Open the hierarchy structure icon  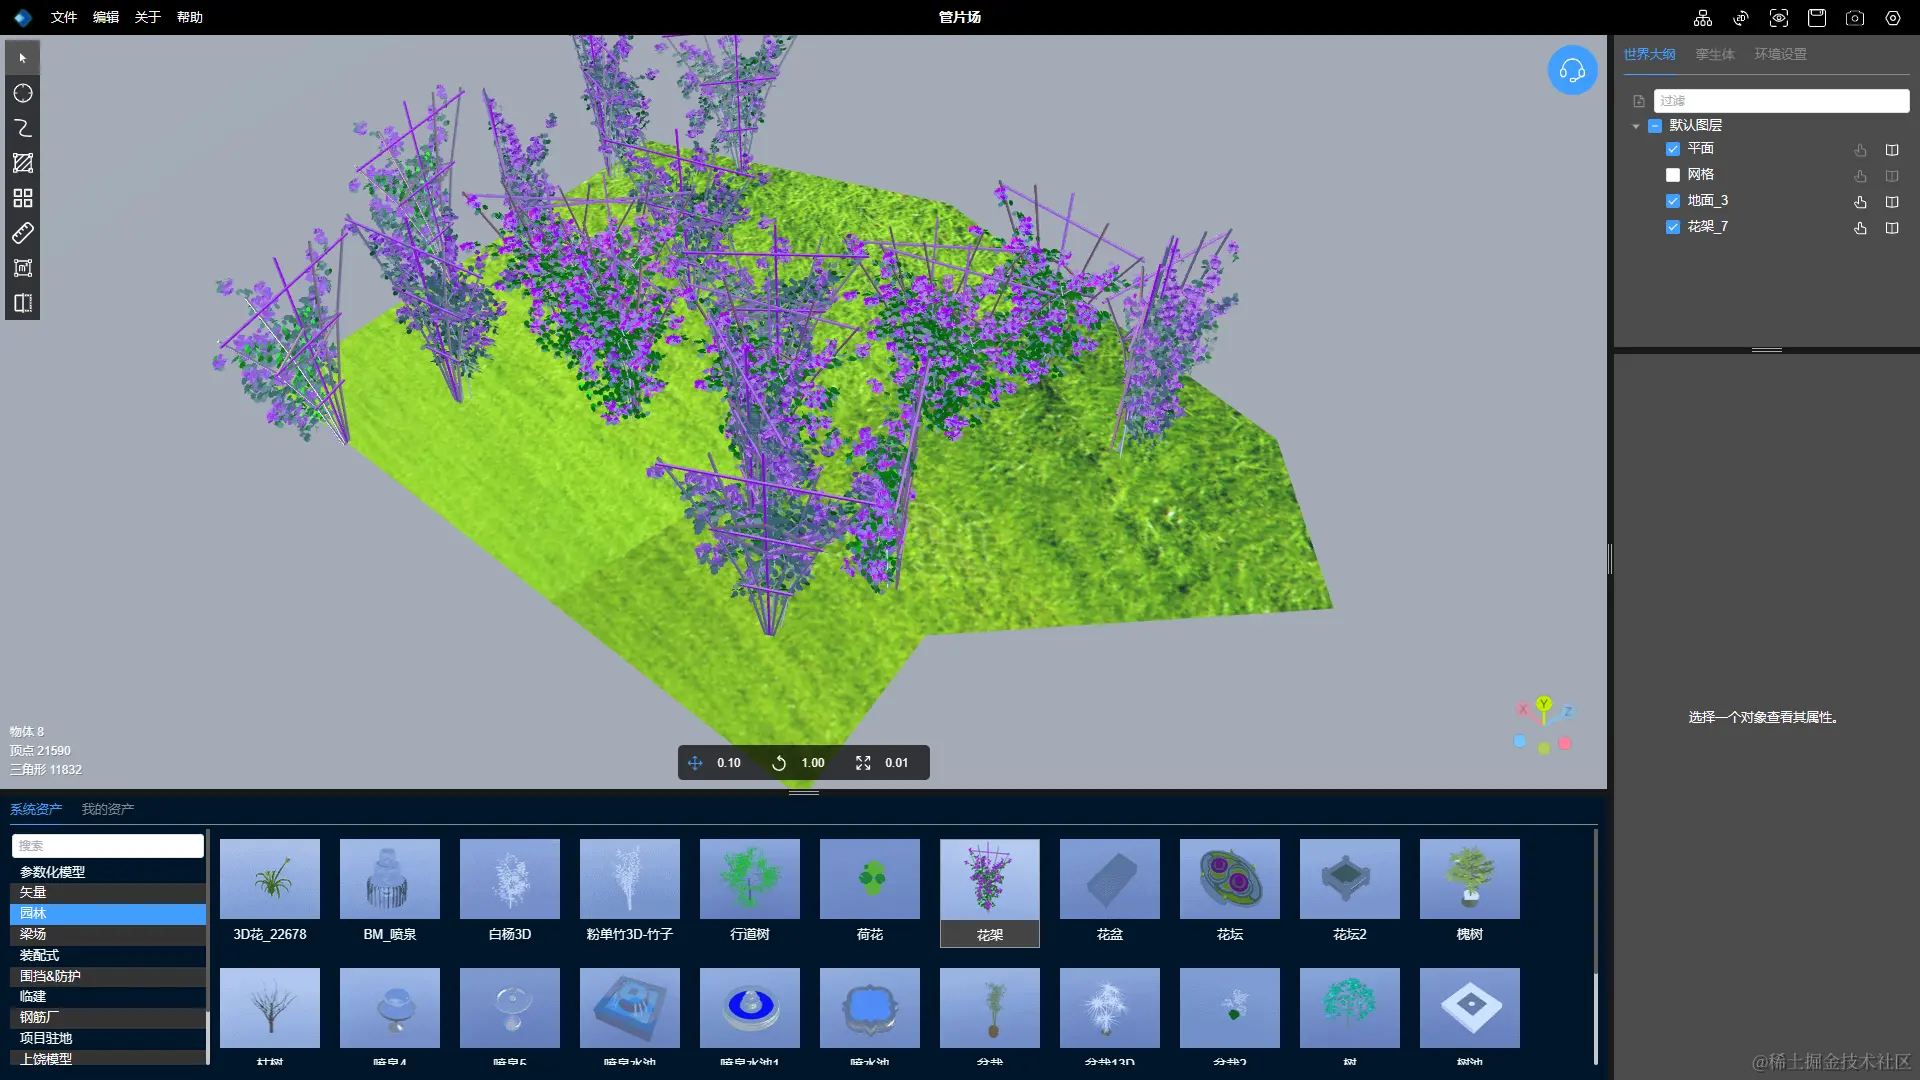pos(1703,18)
